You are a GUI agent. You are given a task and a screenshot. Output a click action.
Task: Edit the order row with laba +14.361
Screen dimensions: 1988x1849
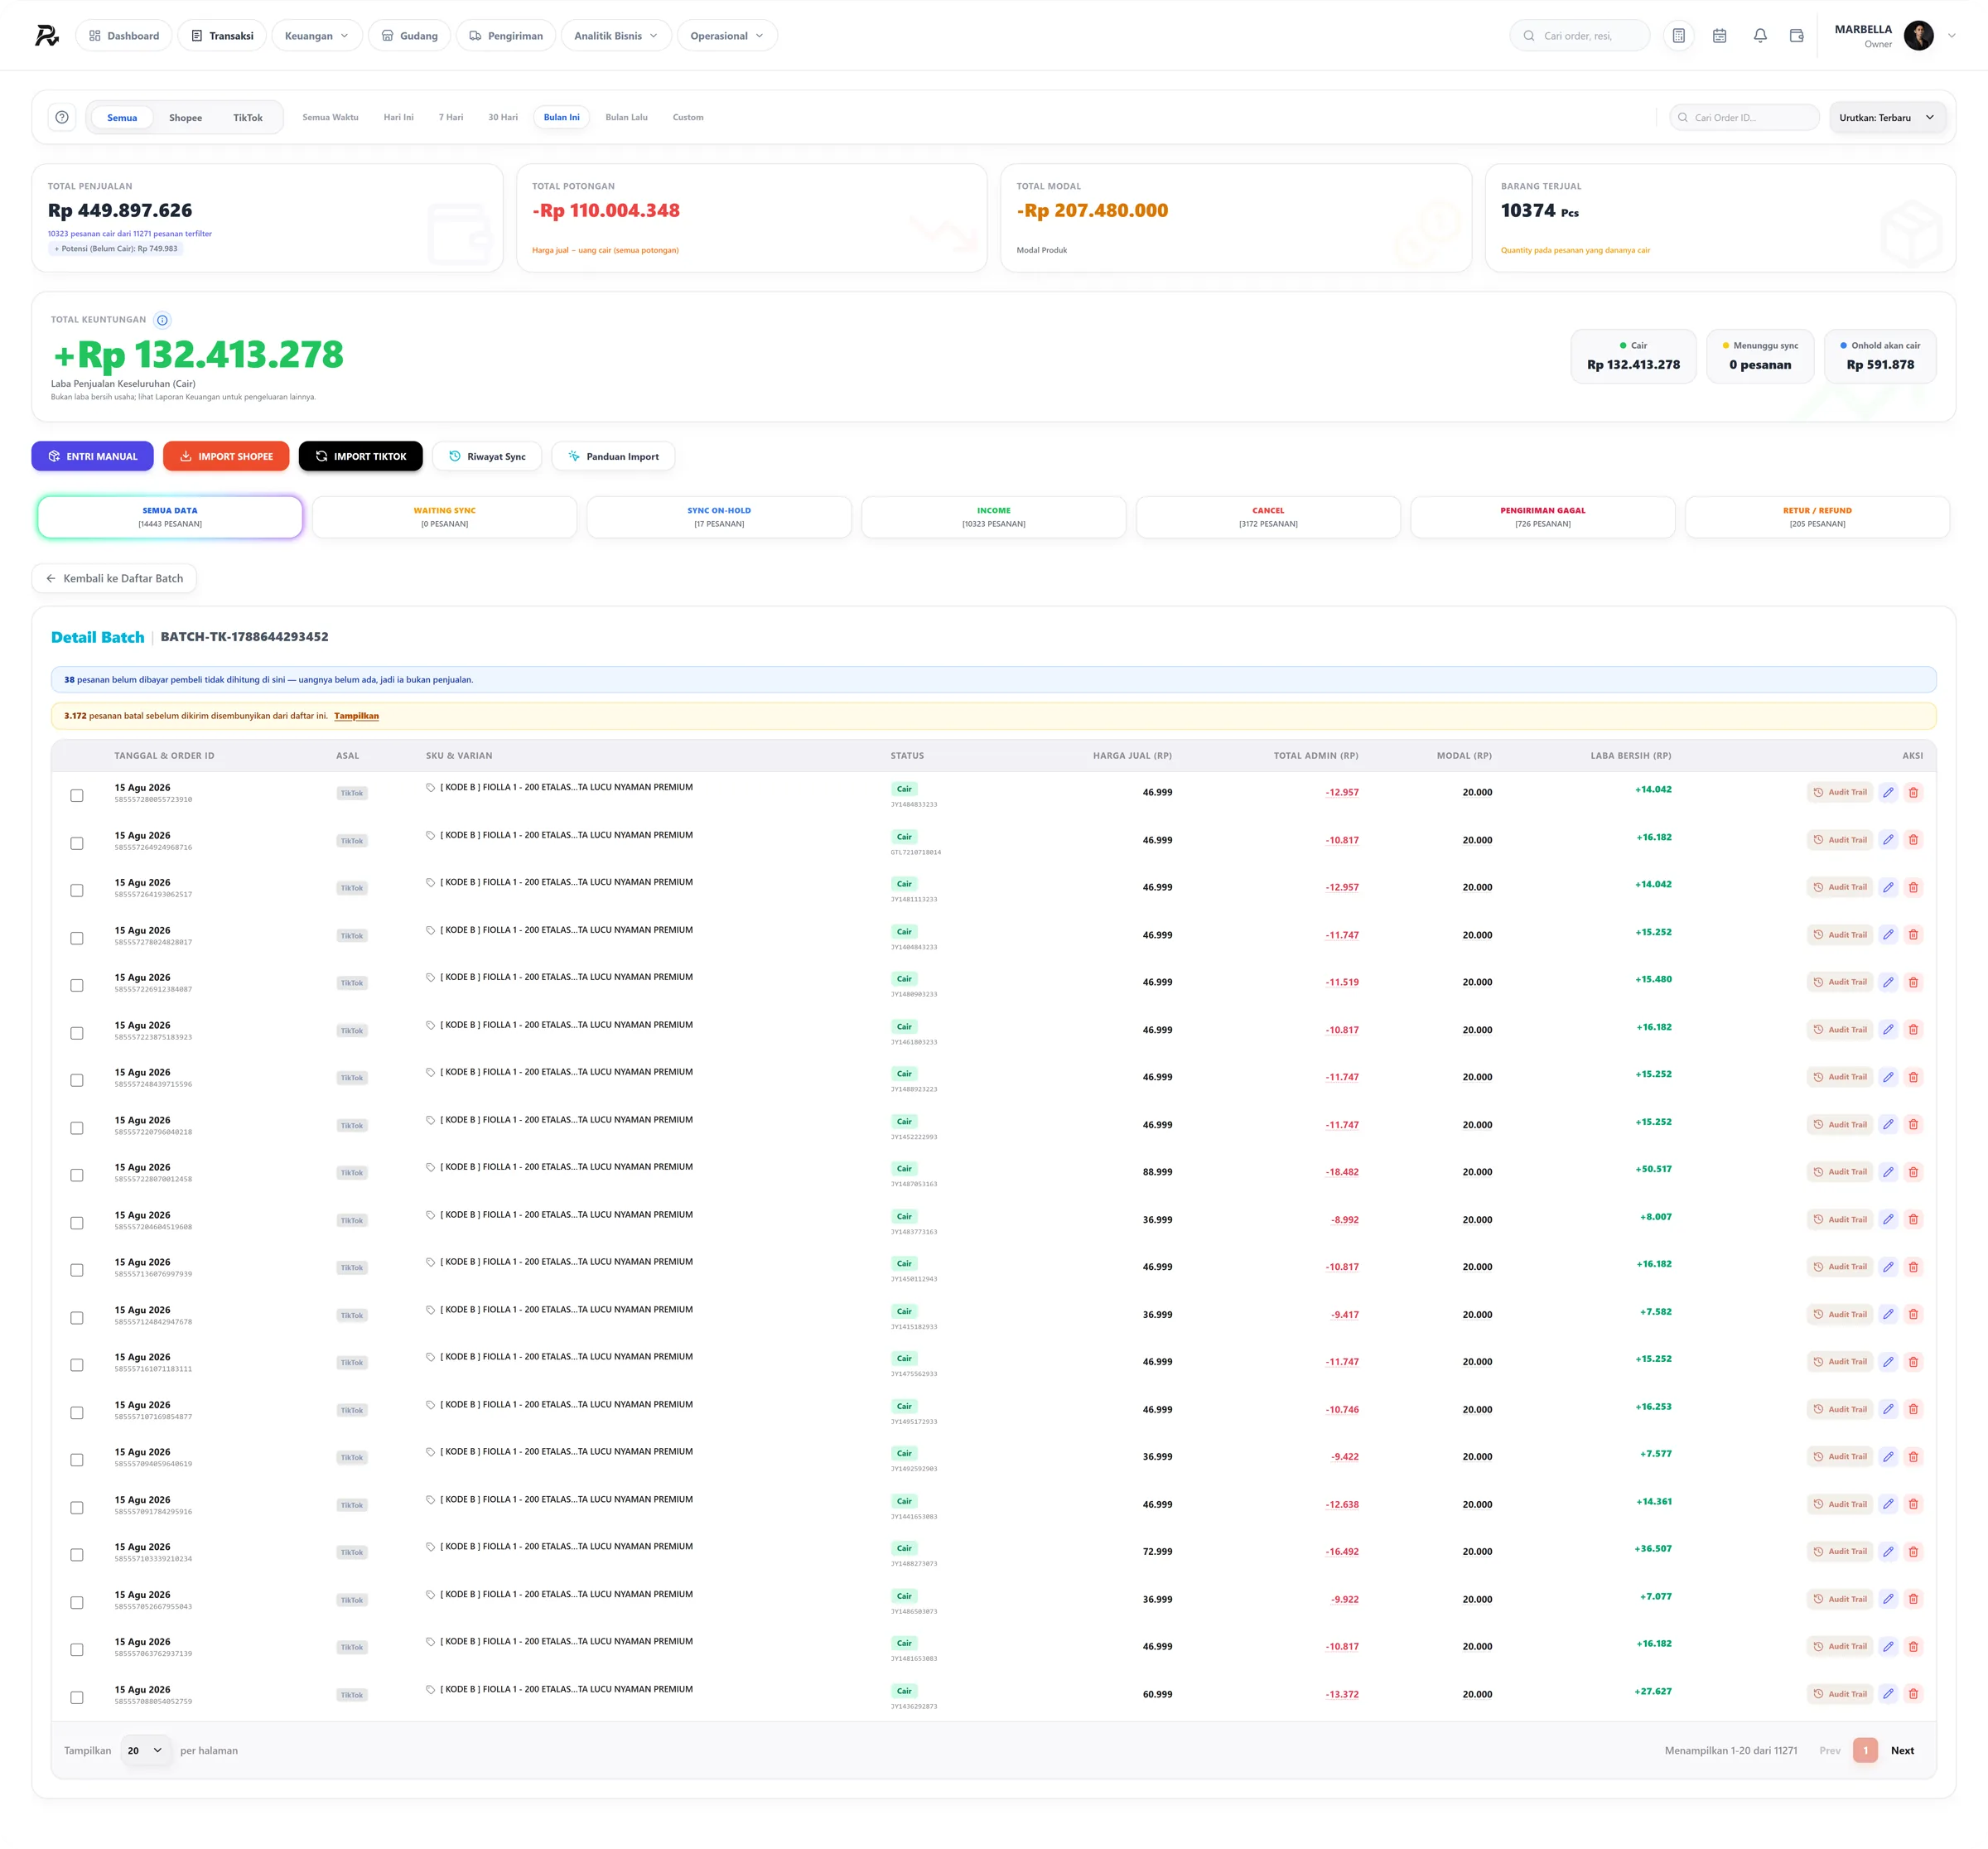pyautogui.click(x=1888, y=1505)
